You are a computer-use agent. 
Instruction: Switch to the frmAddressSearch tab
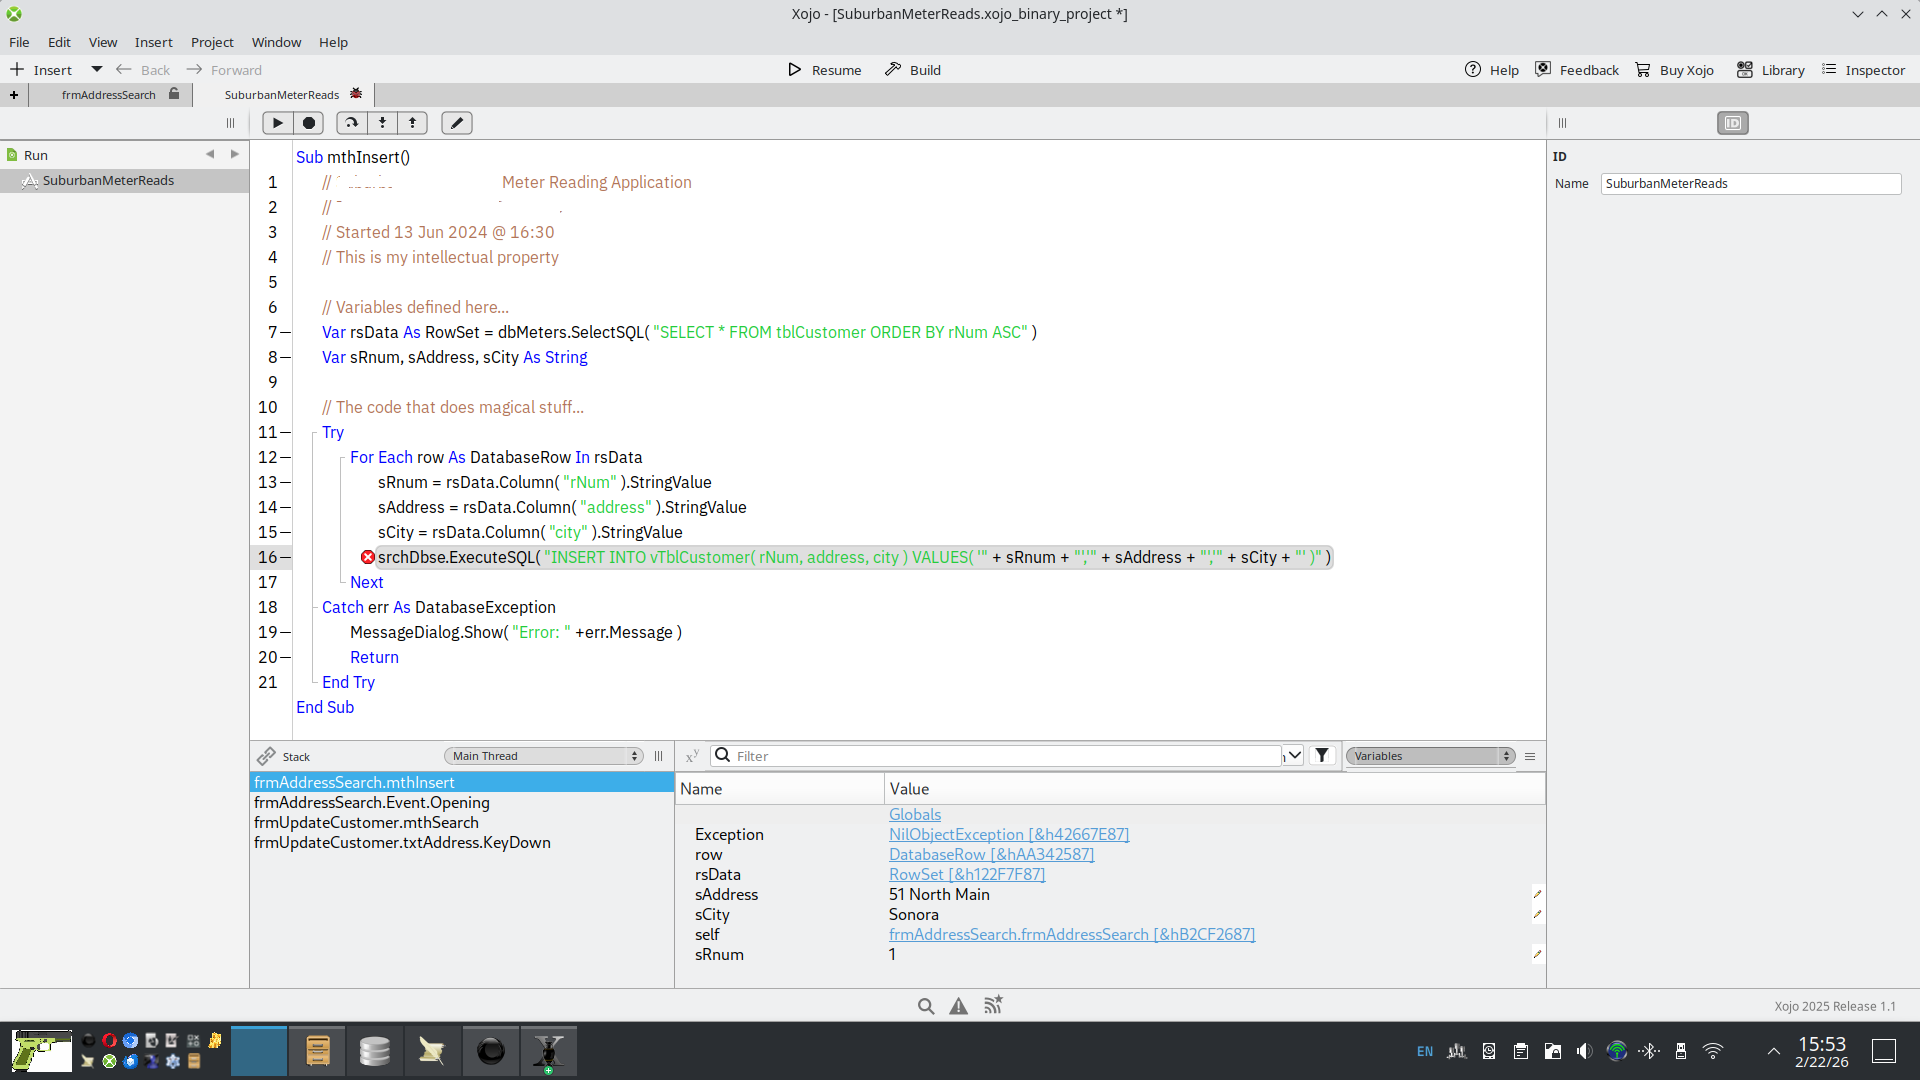(x=108, y=95)
